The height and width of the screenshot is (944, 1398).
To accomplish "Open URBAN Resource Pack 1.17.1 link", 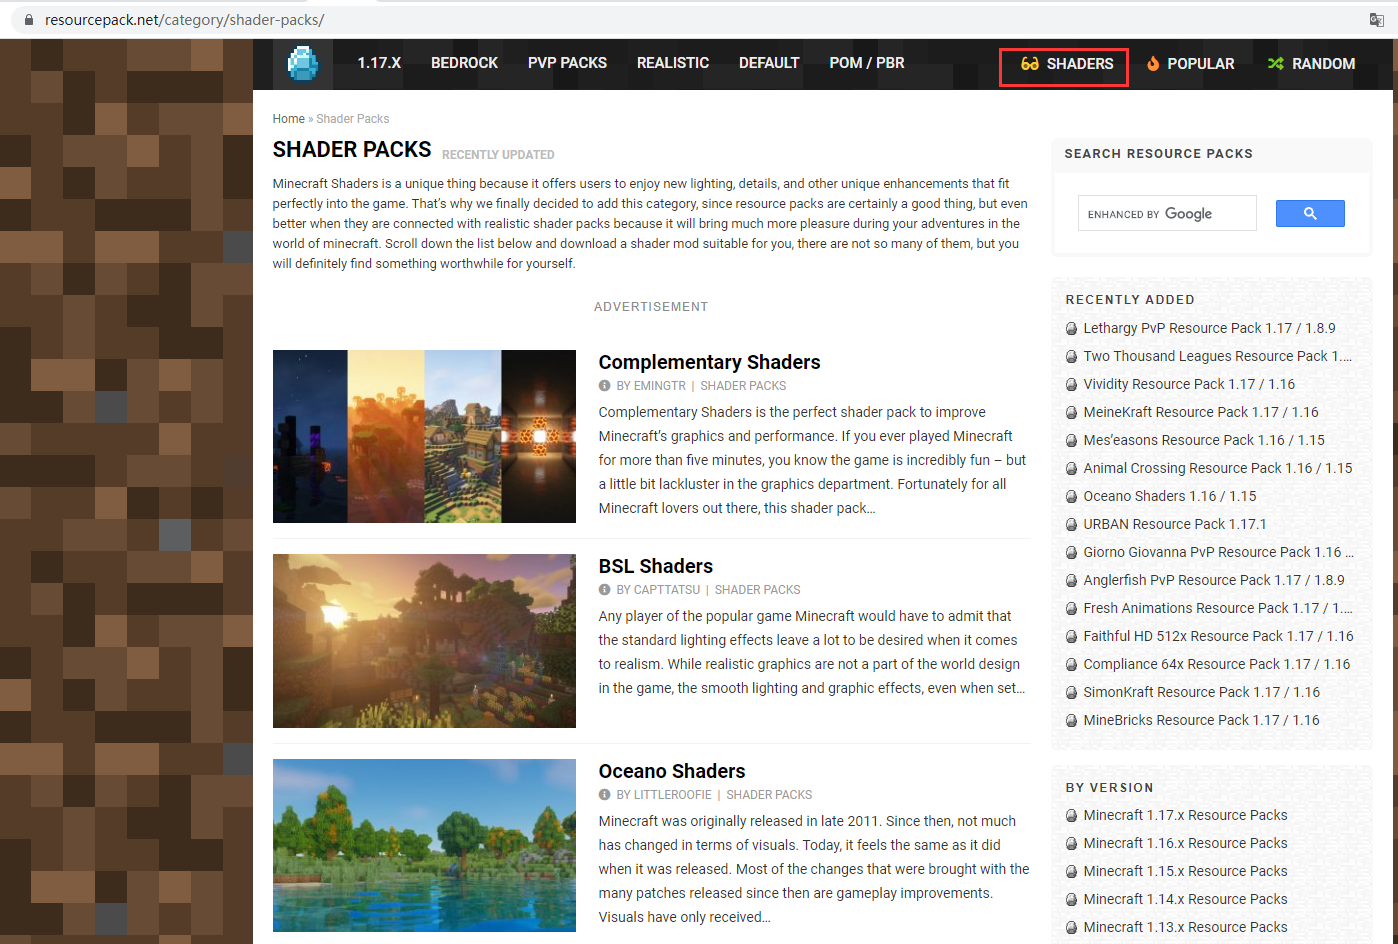I will click(x=1174, y=524).
